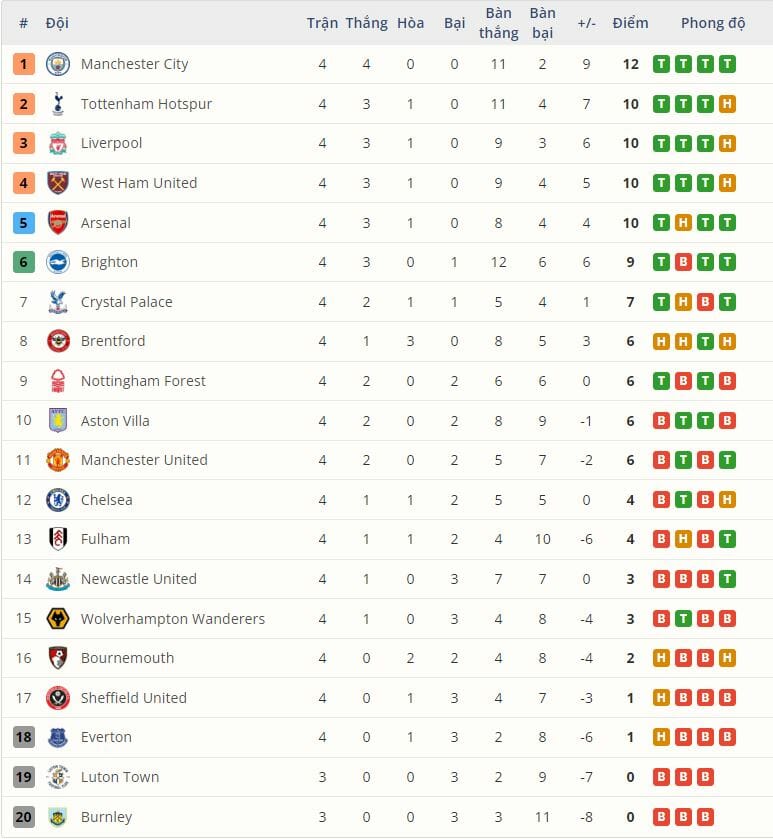The width and height of the screenshot is (773, 839).
Task: Click the orange rank 1 badge
Action: (x=24, y=64)
